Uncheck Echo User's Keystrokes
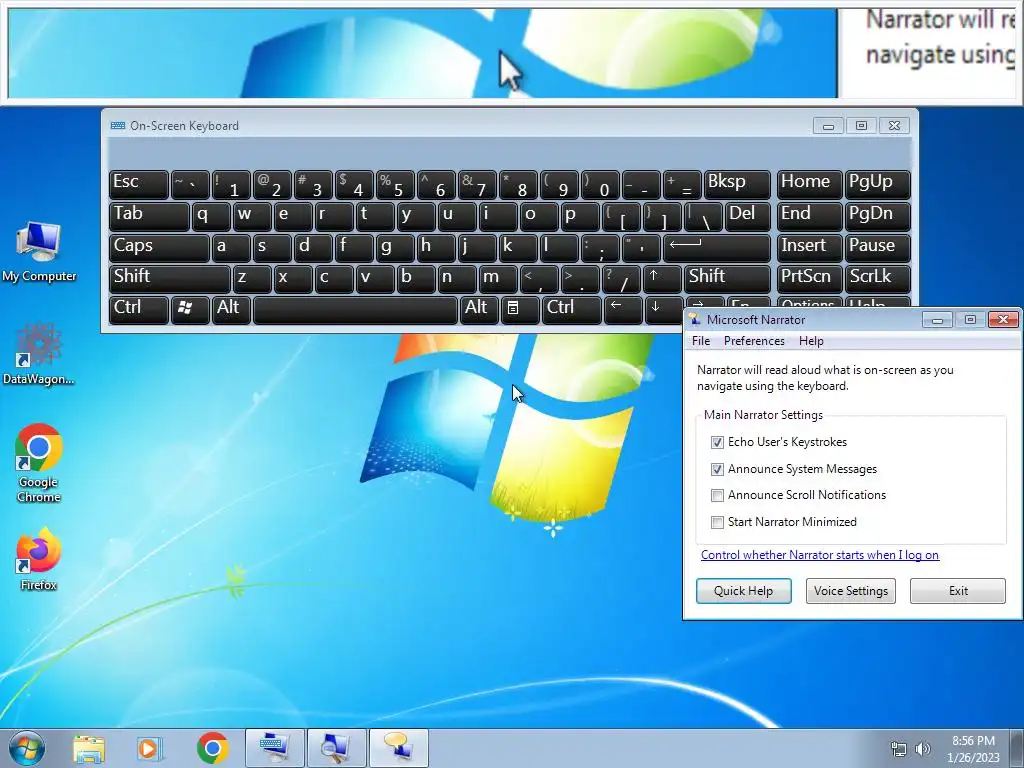 [x=717, y=442]
